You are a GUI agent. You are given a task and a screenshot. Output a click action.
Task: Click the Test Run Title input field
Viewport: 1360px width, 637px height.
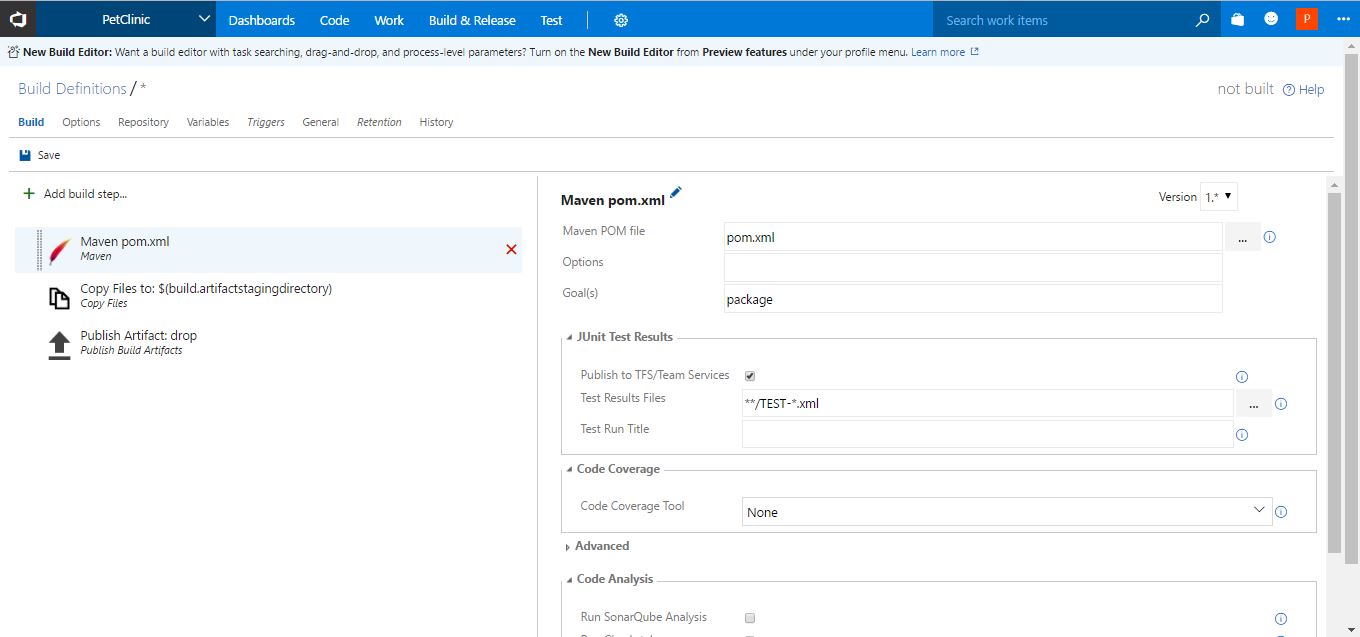tap(987, 434)
